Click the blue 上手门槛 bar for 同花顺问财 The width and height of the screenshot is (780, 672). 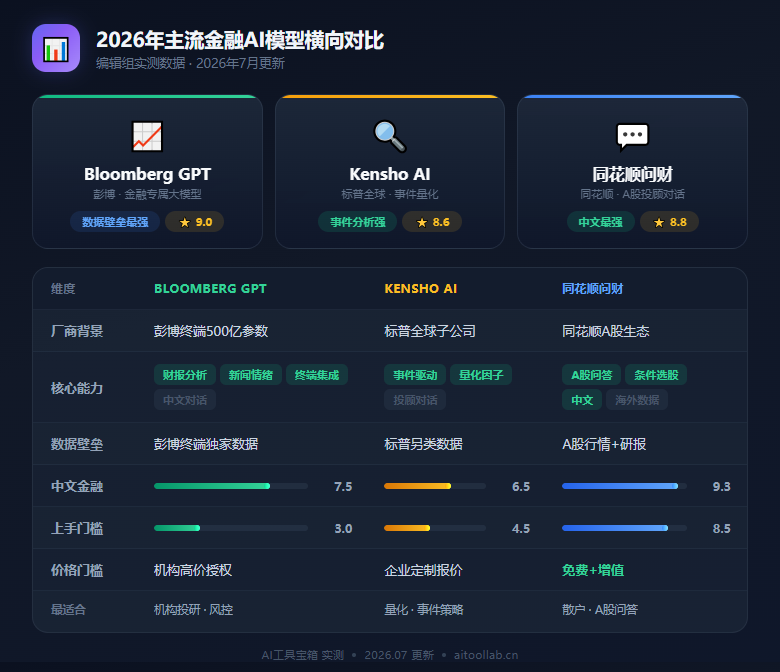click(x=615, y=528)
